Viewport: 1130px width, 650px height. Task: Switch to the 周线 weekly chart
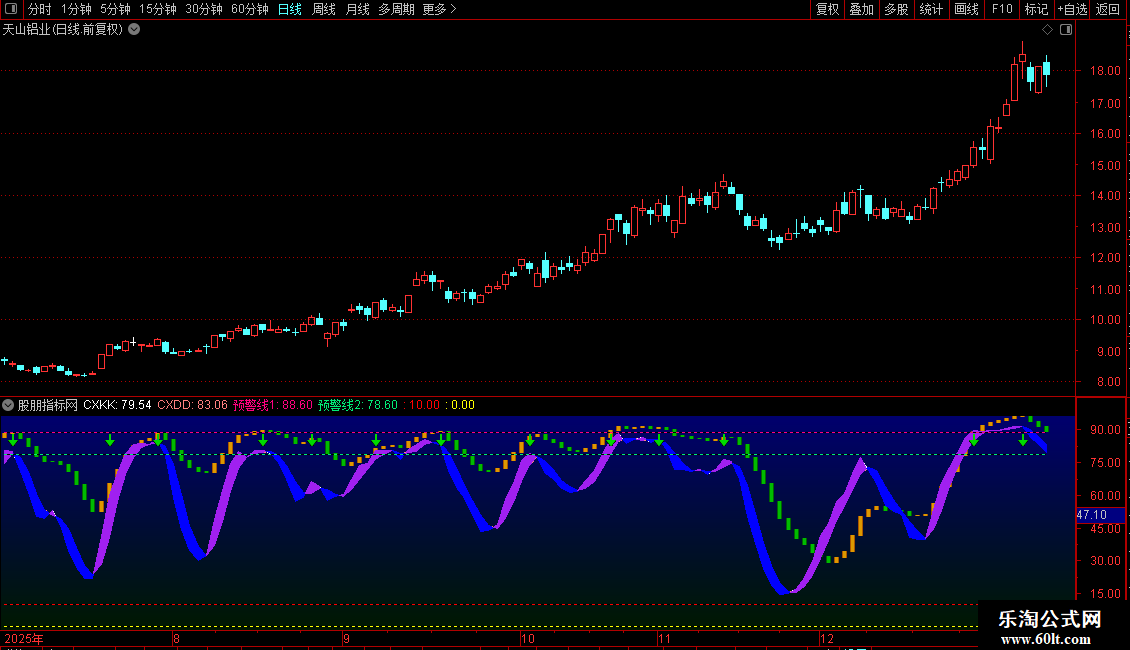click(x=323, y=9)
